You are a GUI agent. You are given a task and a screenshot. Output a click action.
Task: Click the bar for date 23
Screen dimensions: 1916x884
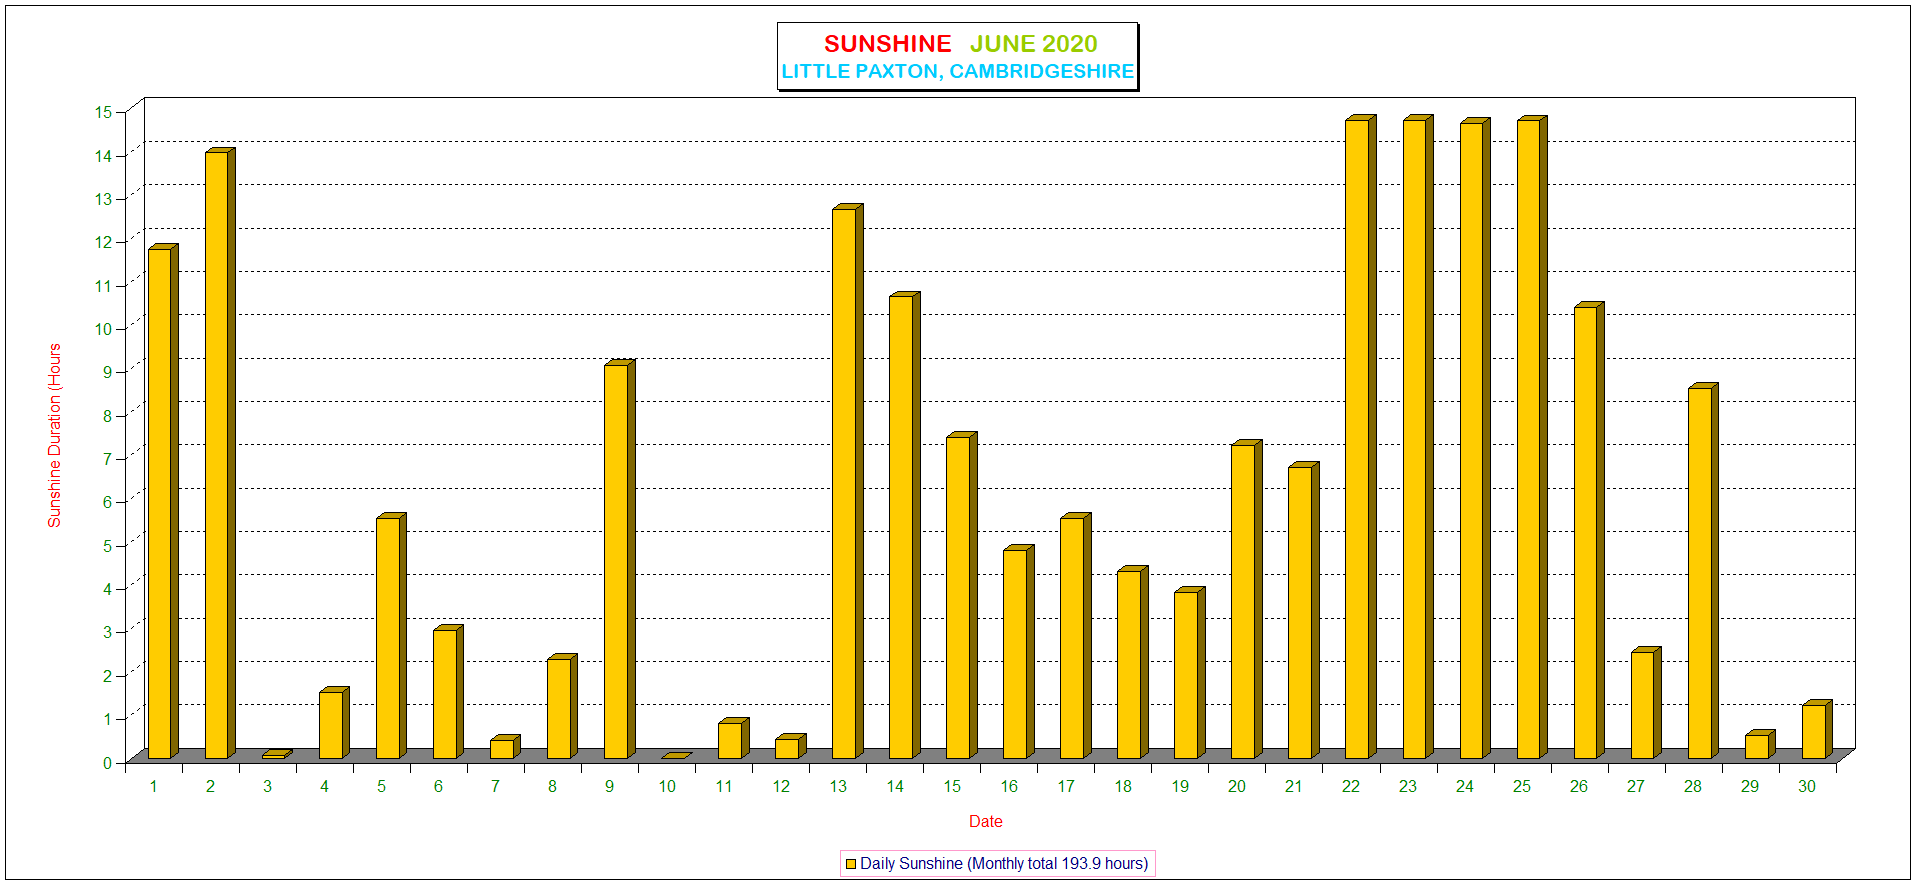click(x=1418, y=437)
